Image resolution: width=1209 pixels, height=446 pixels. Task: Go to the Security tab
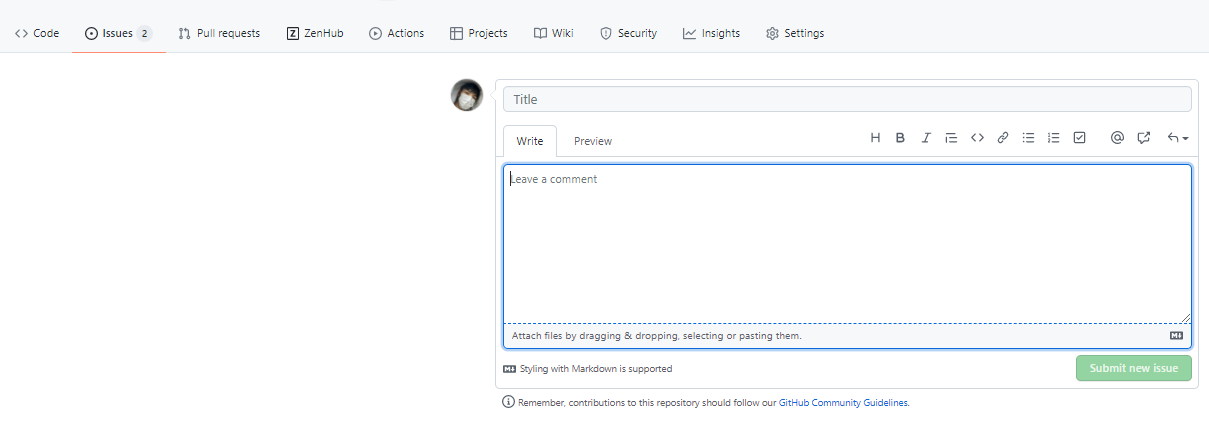pos(628,33)
